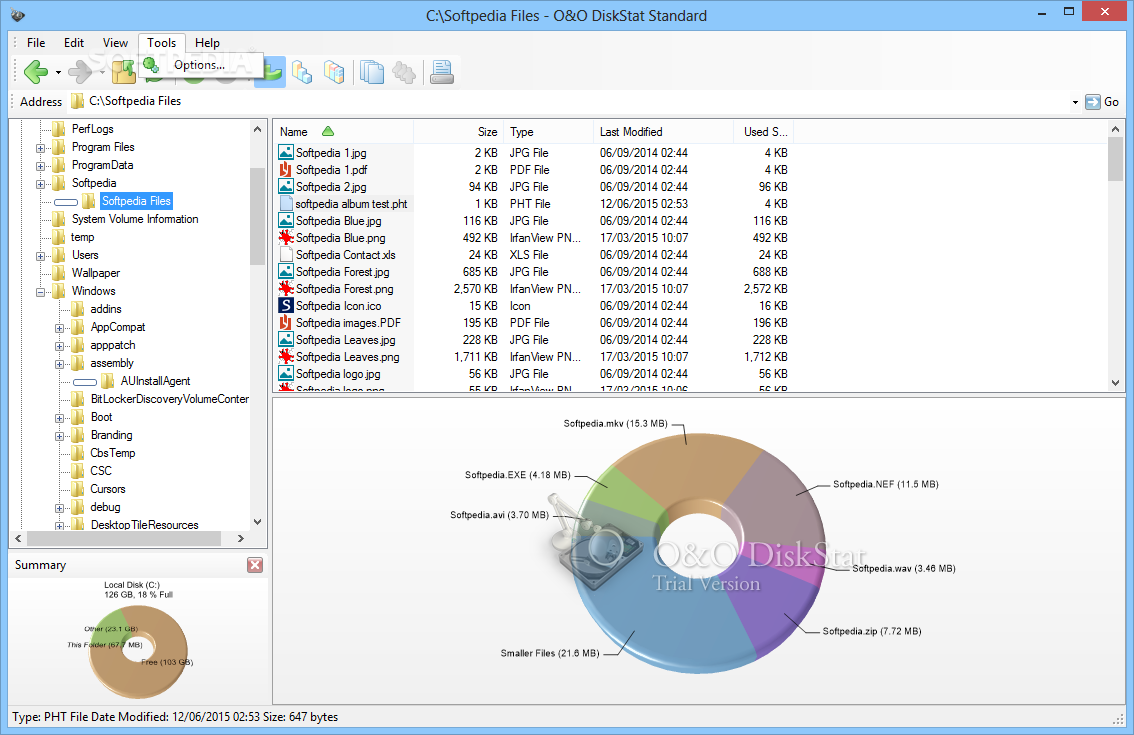Choose Options... in the Tools menu
Image resolution: width=1134 pixels, height=735 pixels.
[199, 65]
